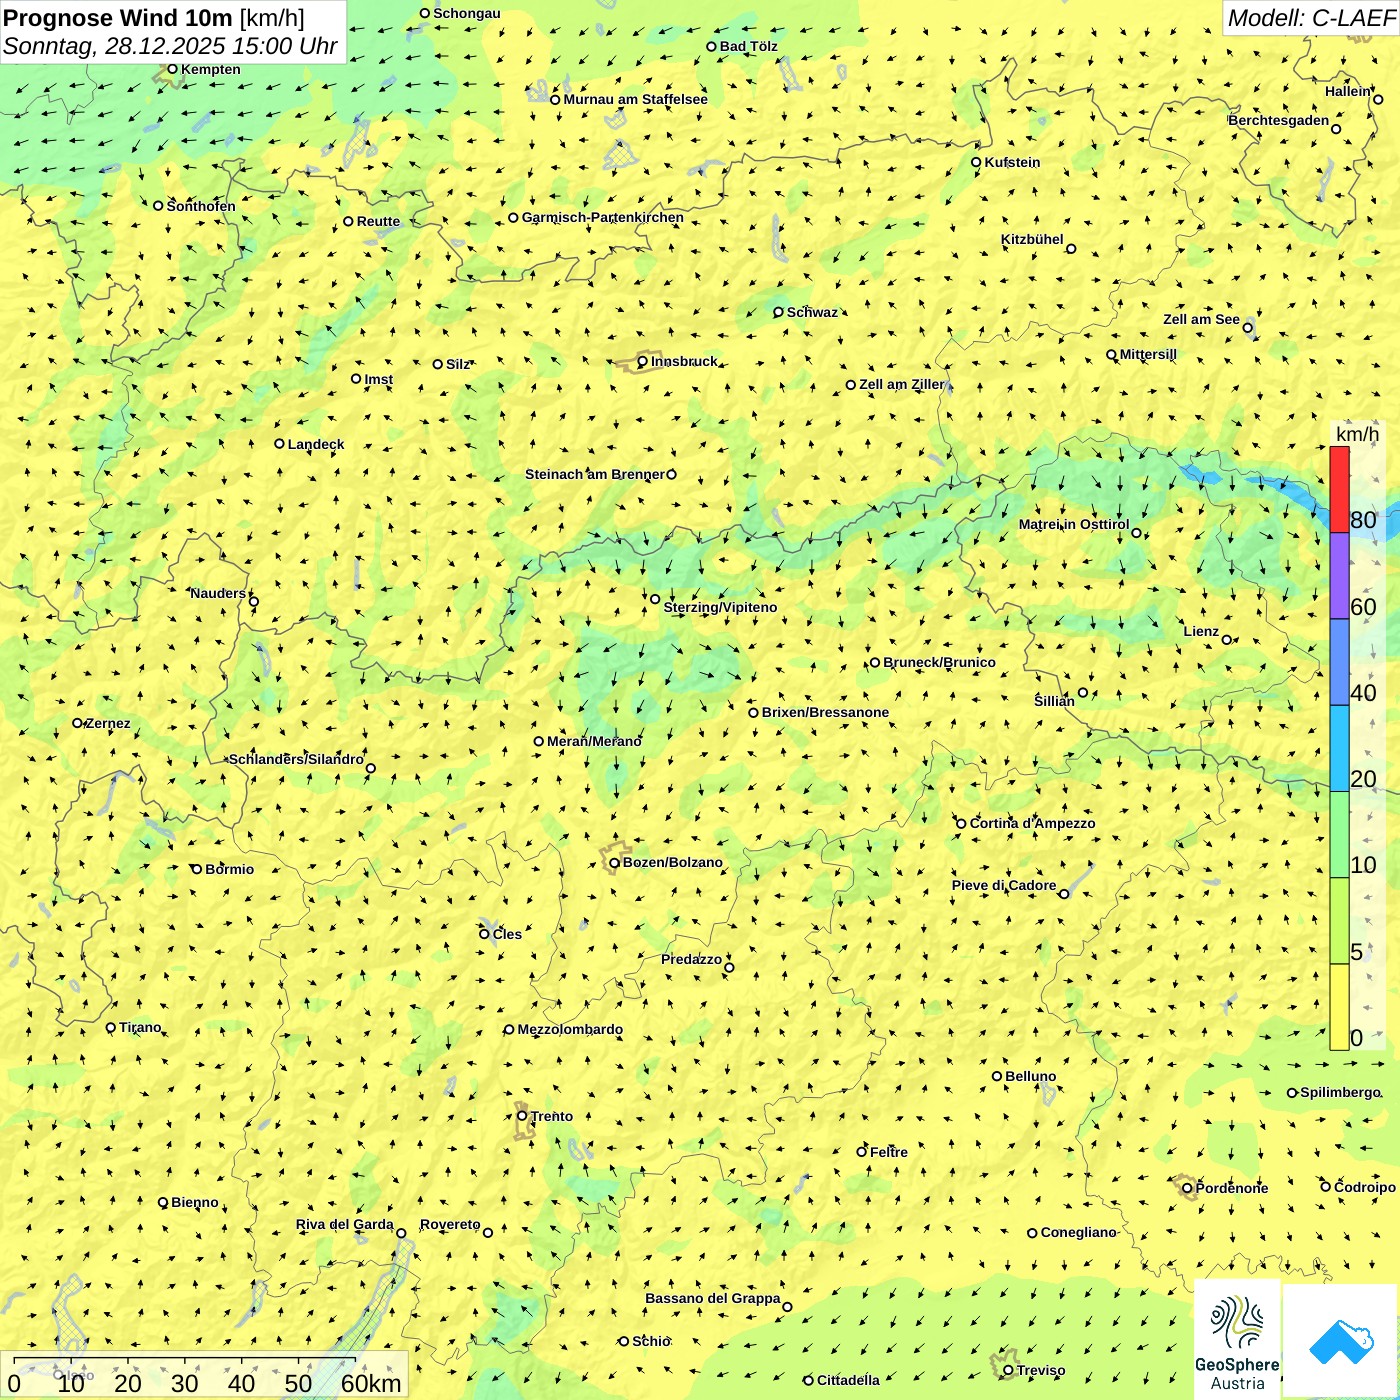Select the Murnau am Staffelsee label
Screen dimensions: 1400x1400
pos(635,99)
